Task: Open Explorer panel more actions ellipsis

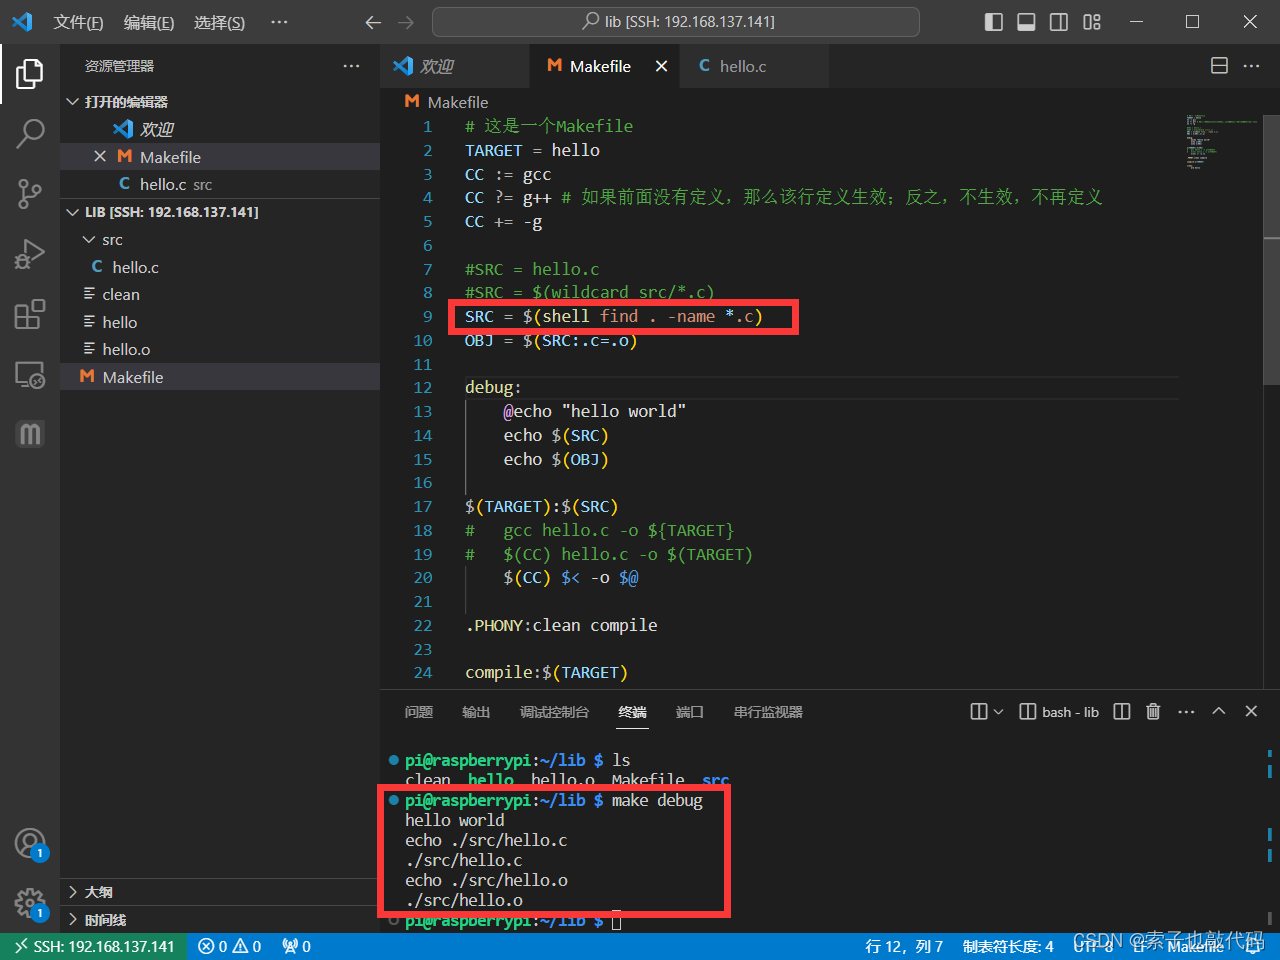Action: point(351,66)
